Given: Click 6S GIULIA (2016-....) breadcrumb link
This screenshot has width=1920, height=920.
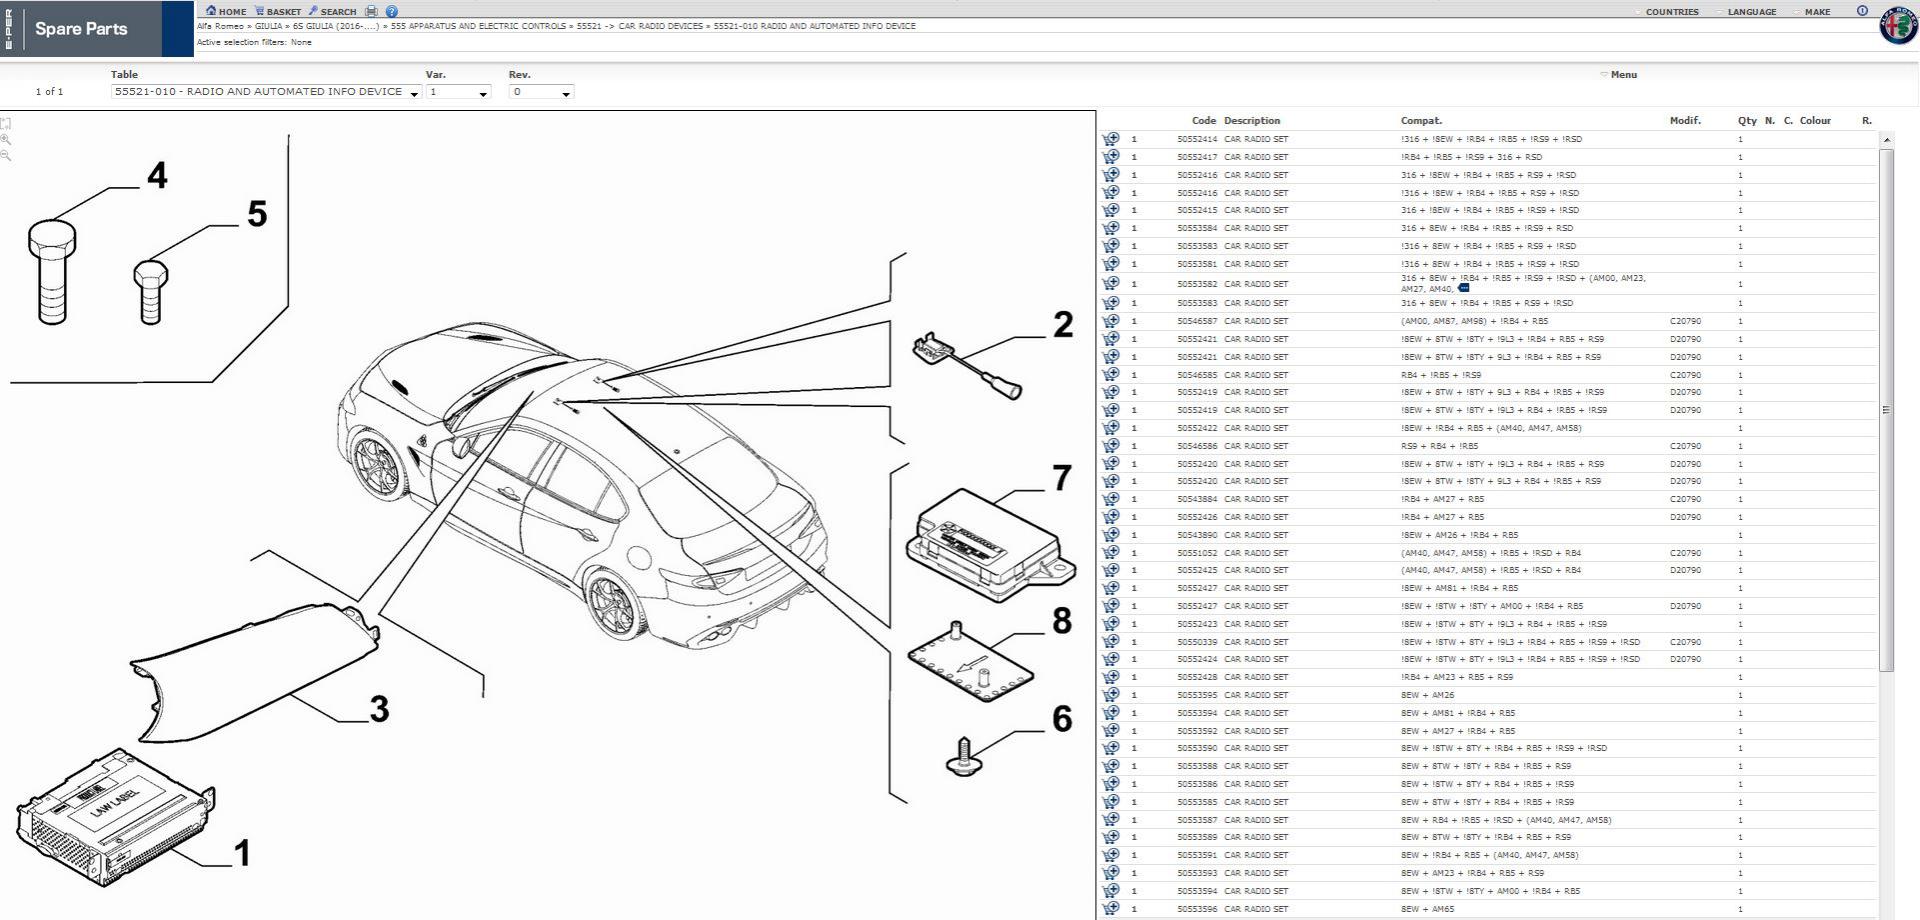Looking at the screenshot, I should [x=336, y=26].
